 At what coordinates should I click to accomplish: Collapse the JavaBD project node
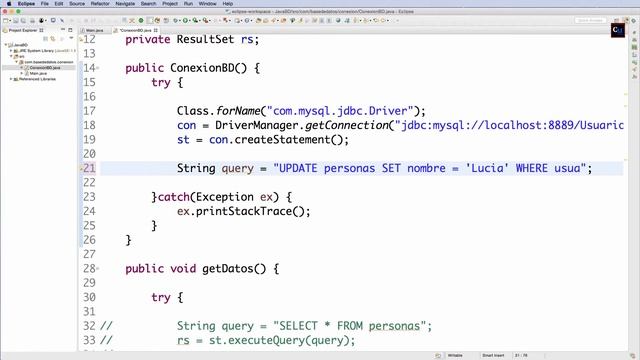click(6, 45)
